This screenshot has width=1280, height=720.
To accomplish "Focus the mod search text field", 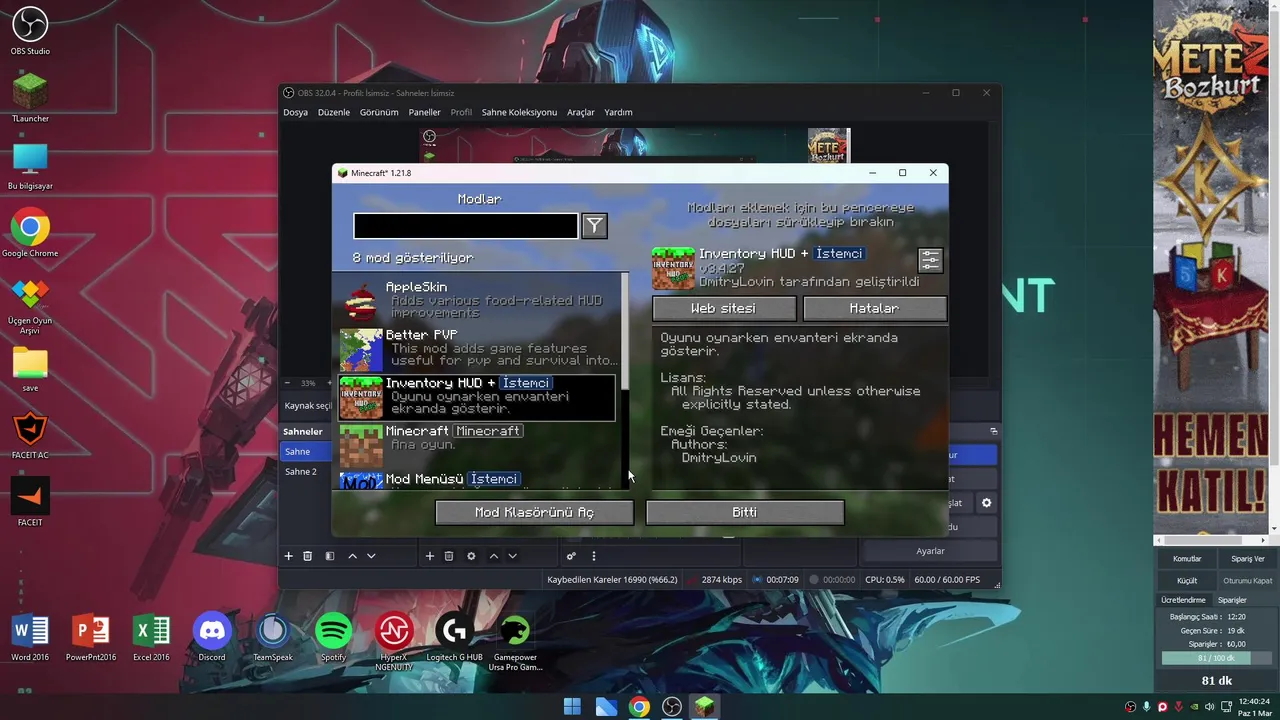I will pyautogui.click(x=465, y=226).
